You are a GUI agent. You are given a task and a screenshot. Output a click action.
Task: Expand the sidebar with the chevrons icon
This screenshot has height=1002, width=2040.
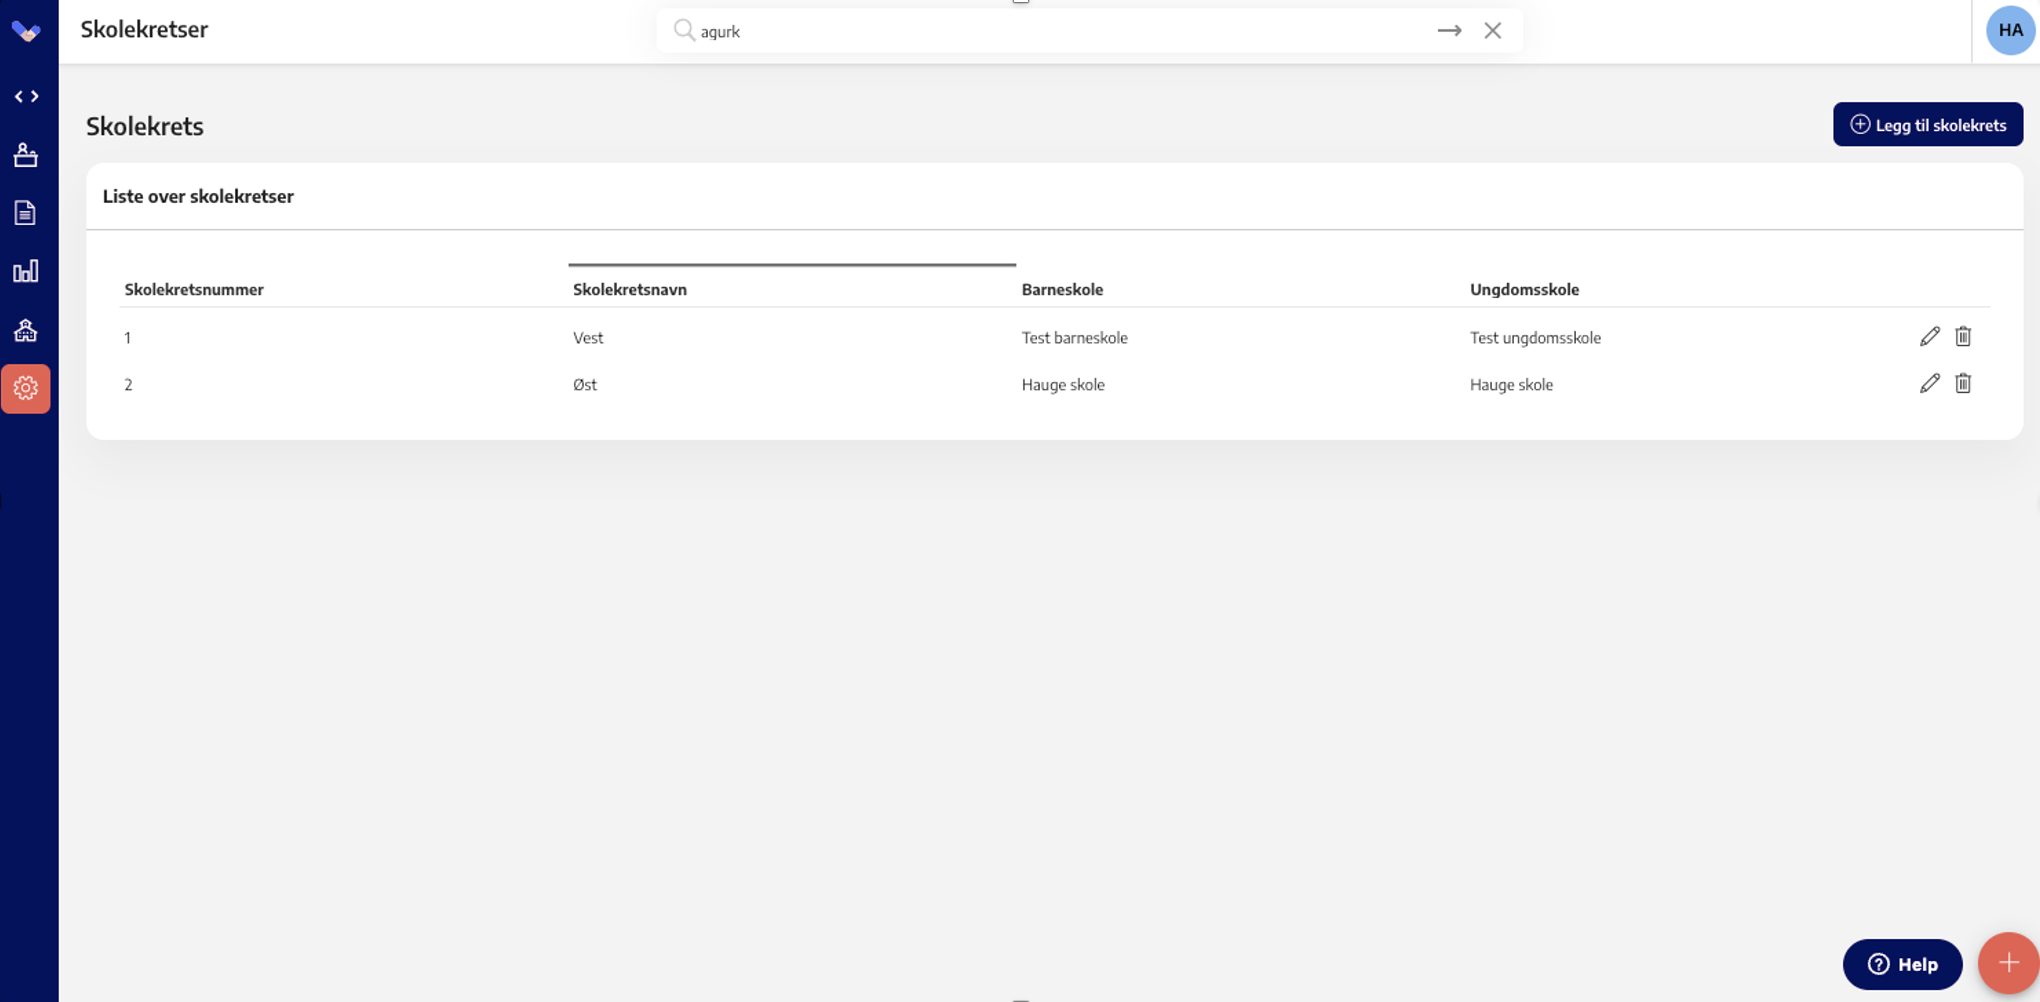[x=26, y=97]
